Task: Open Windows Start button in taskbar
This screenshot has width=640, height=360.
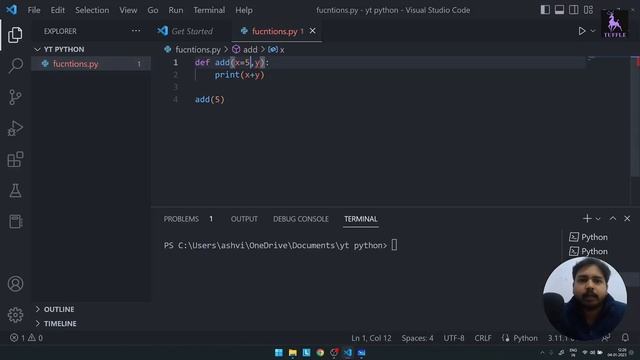Action: click(x=279, y=352)
